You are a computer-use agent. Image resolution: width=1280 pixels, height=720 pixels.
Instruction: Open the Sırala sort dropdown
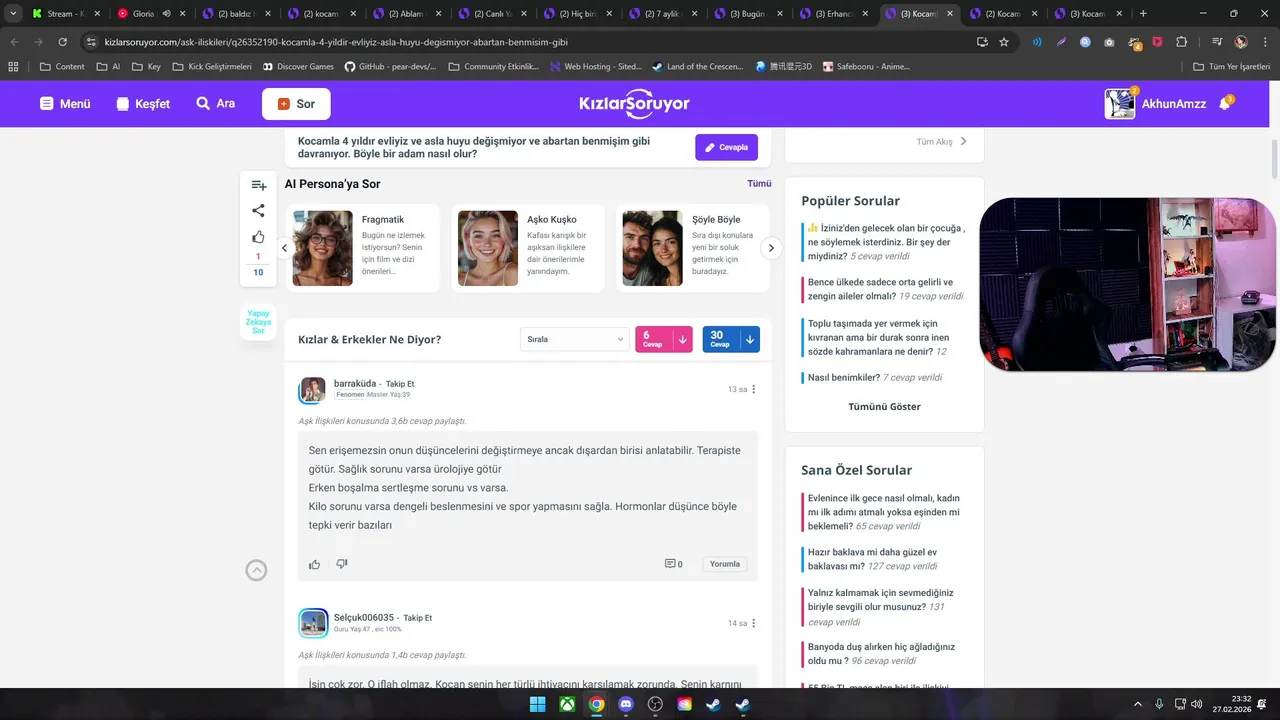(574, 339)
